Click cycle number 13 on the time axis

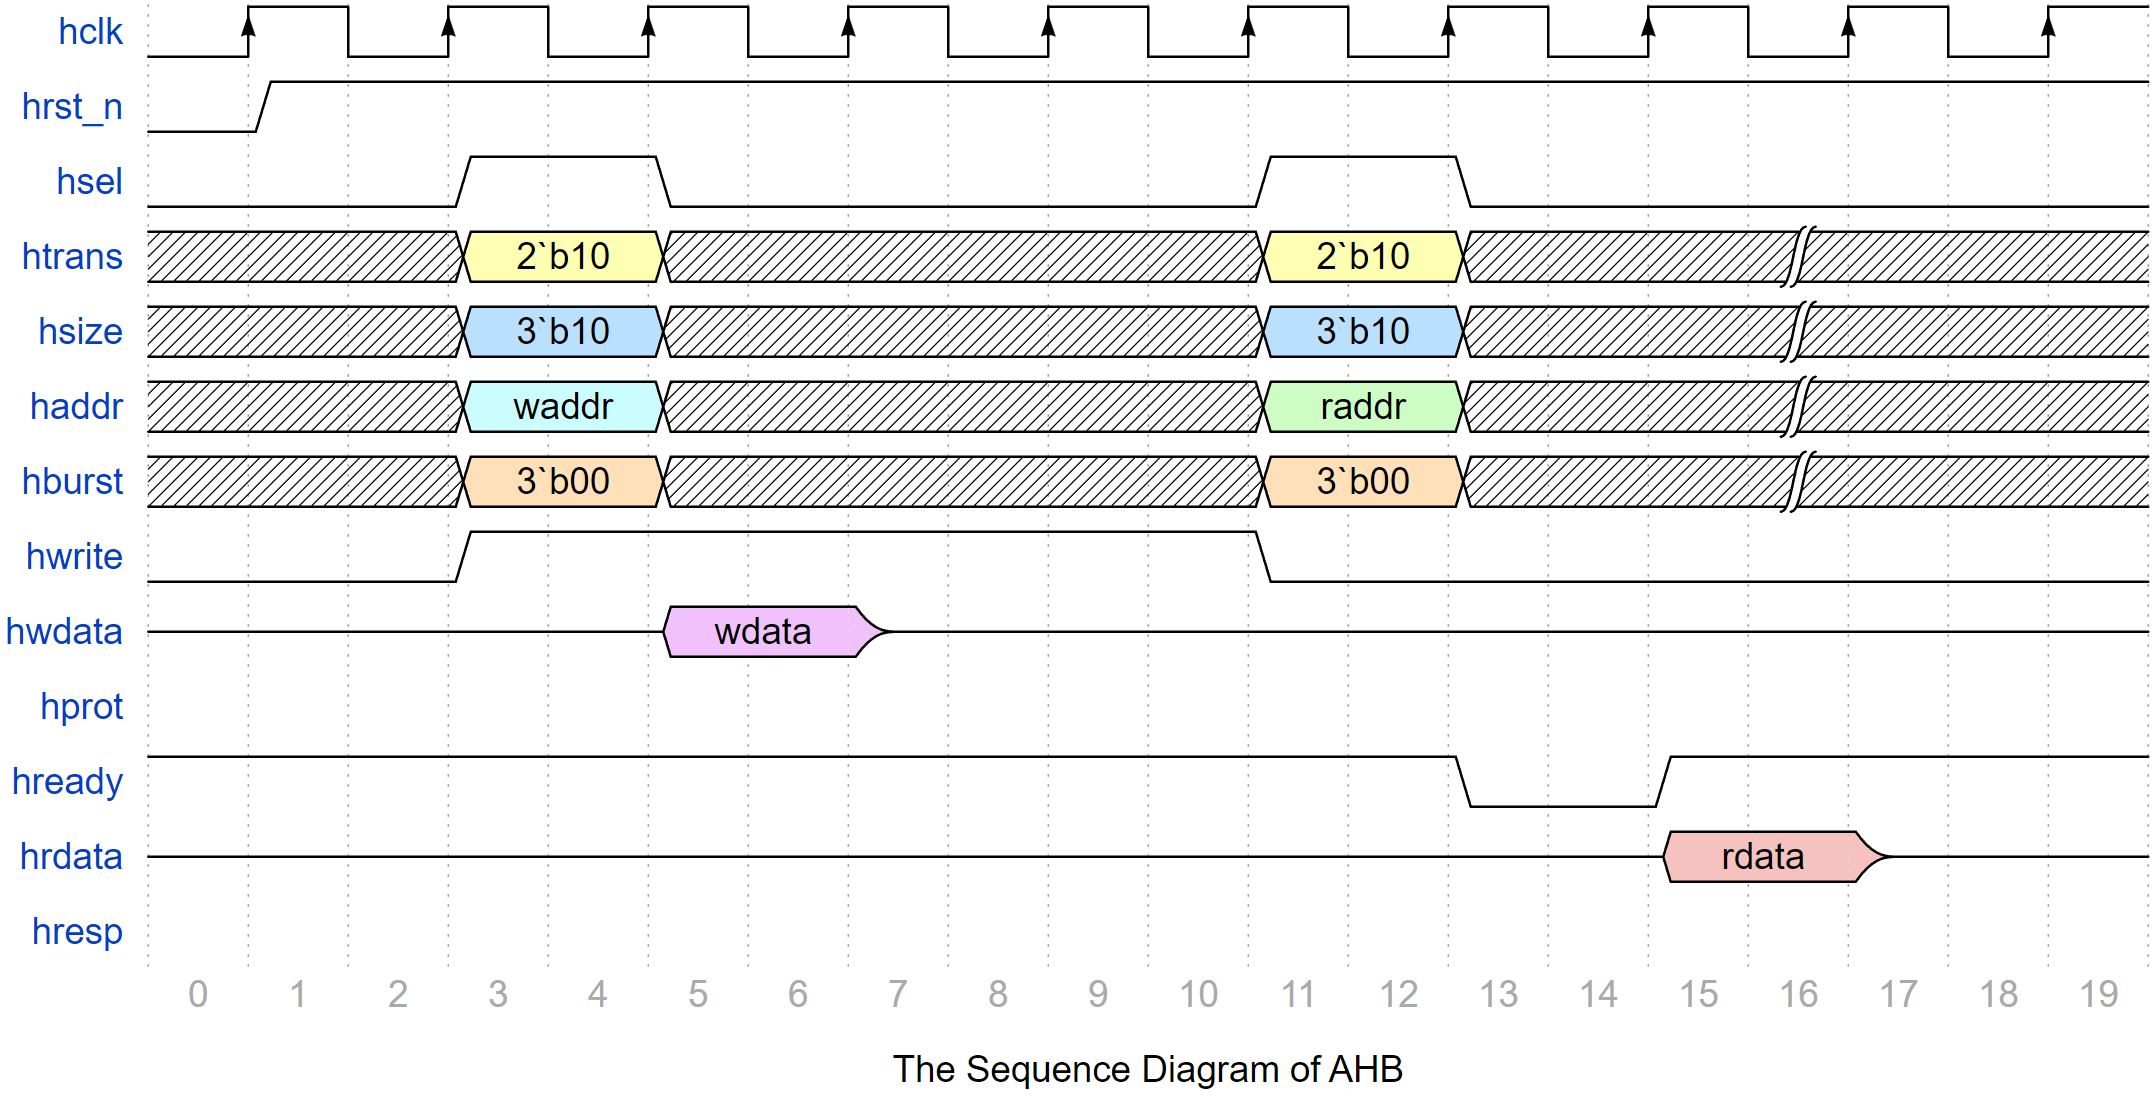click(1498, 995)
